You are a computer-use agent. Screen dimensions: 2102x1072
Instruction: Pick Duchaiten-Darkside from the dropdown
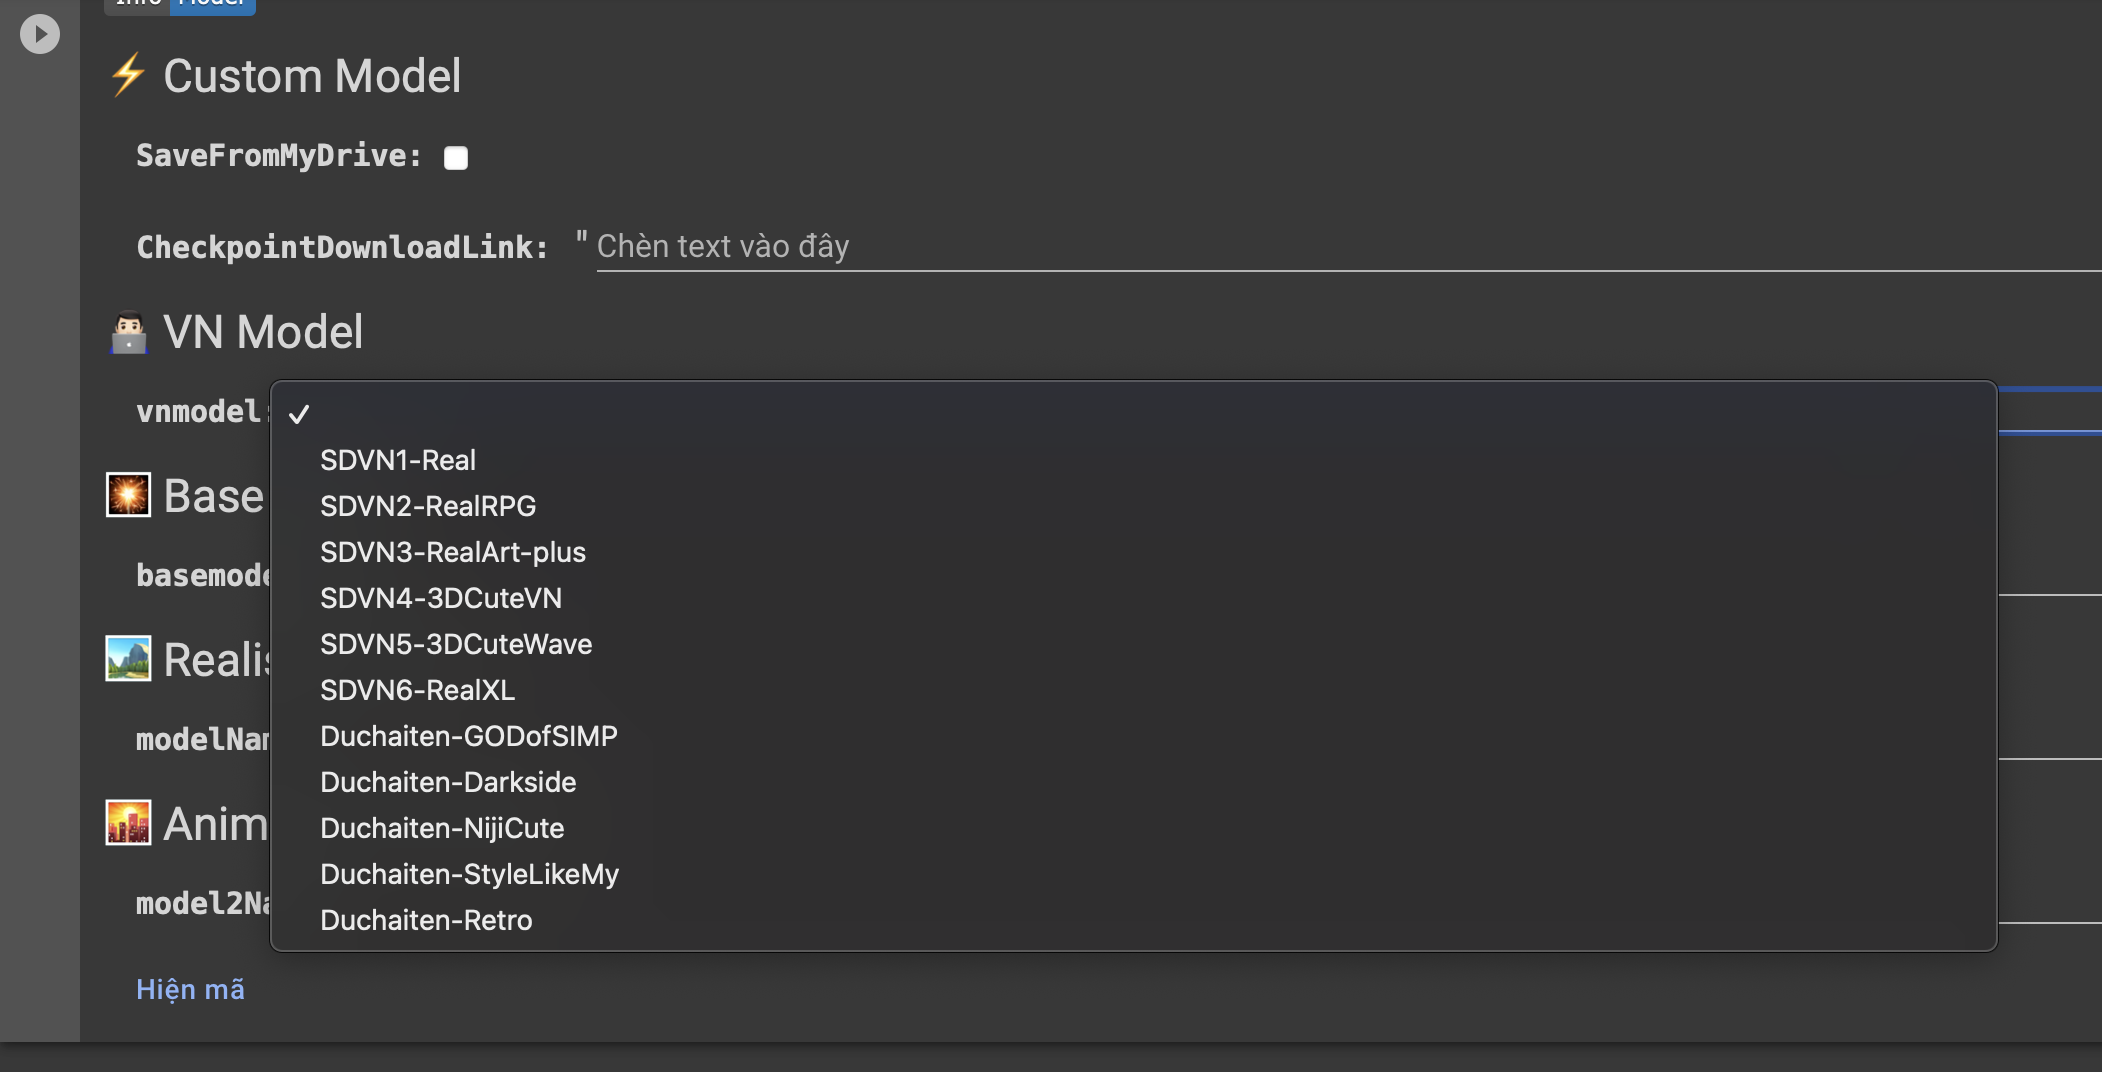[448, 782]
